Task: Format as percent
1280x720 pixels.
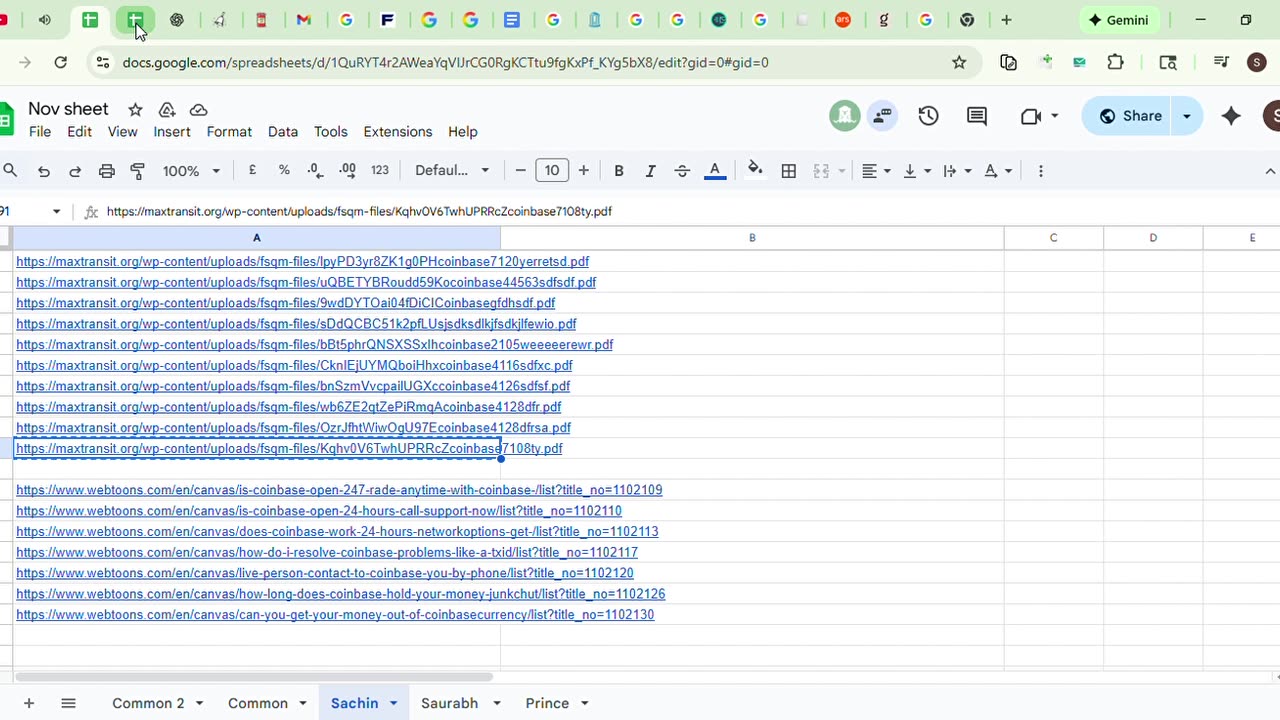Action: (284, 170)
